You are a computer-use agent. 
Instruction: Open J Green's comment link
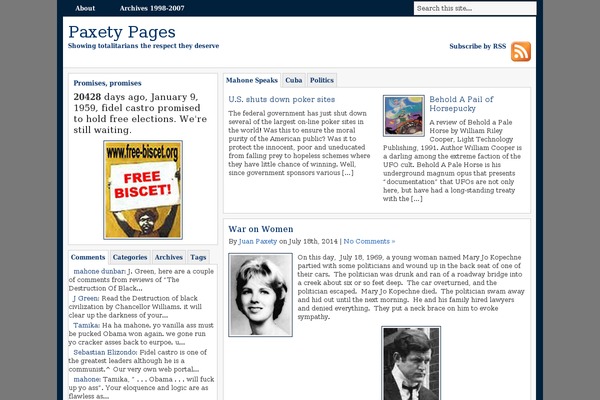(86, 299)
